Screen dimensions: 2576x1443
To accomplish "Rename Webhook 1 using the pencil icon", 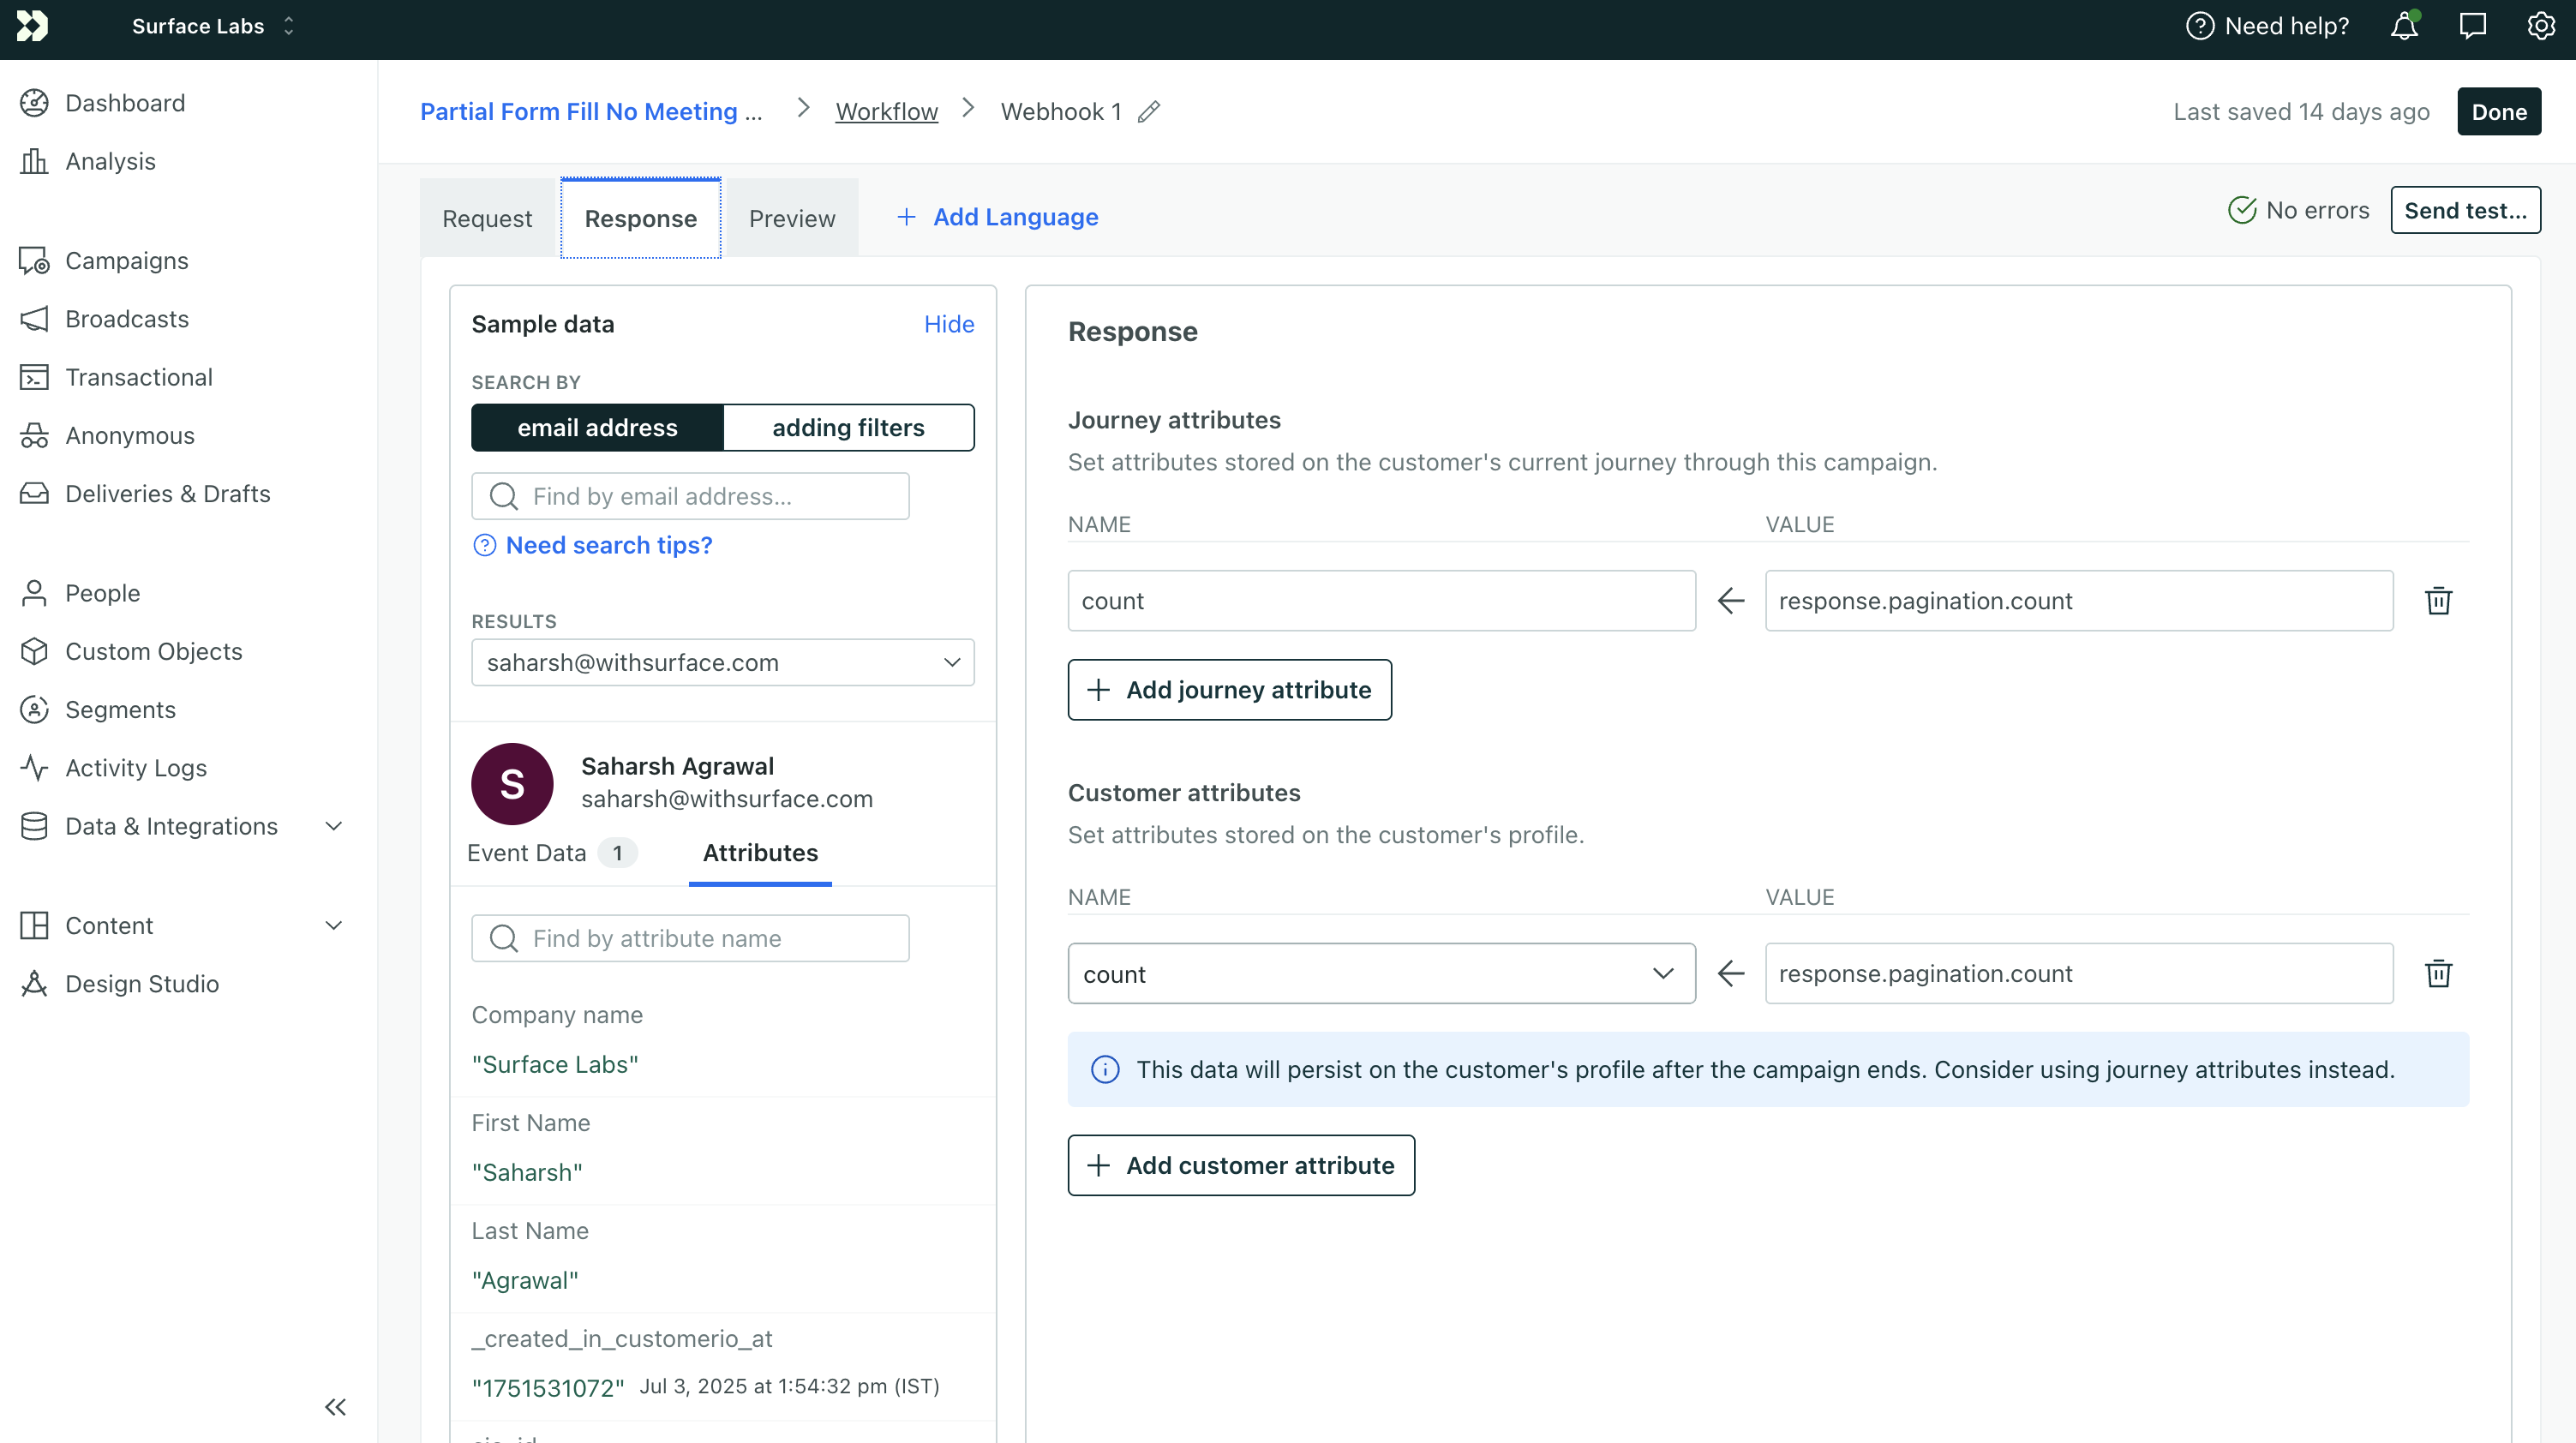I will tap(1148, 111).
